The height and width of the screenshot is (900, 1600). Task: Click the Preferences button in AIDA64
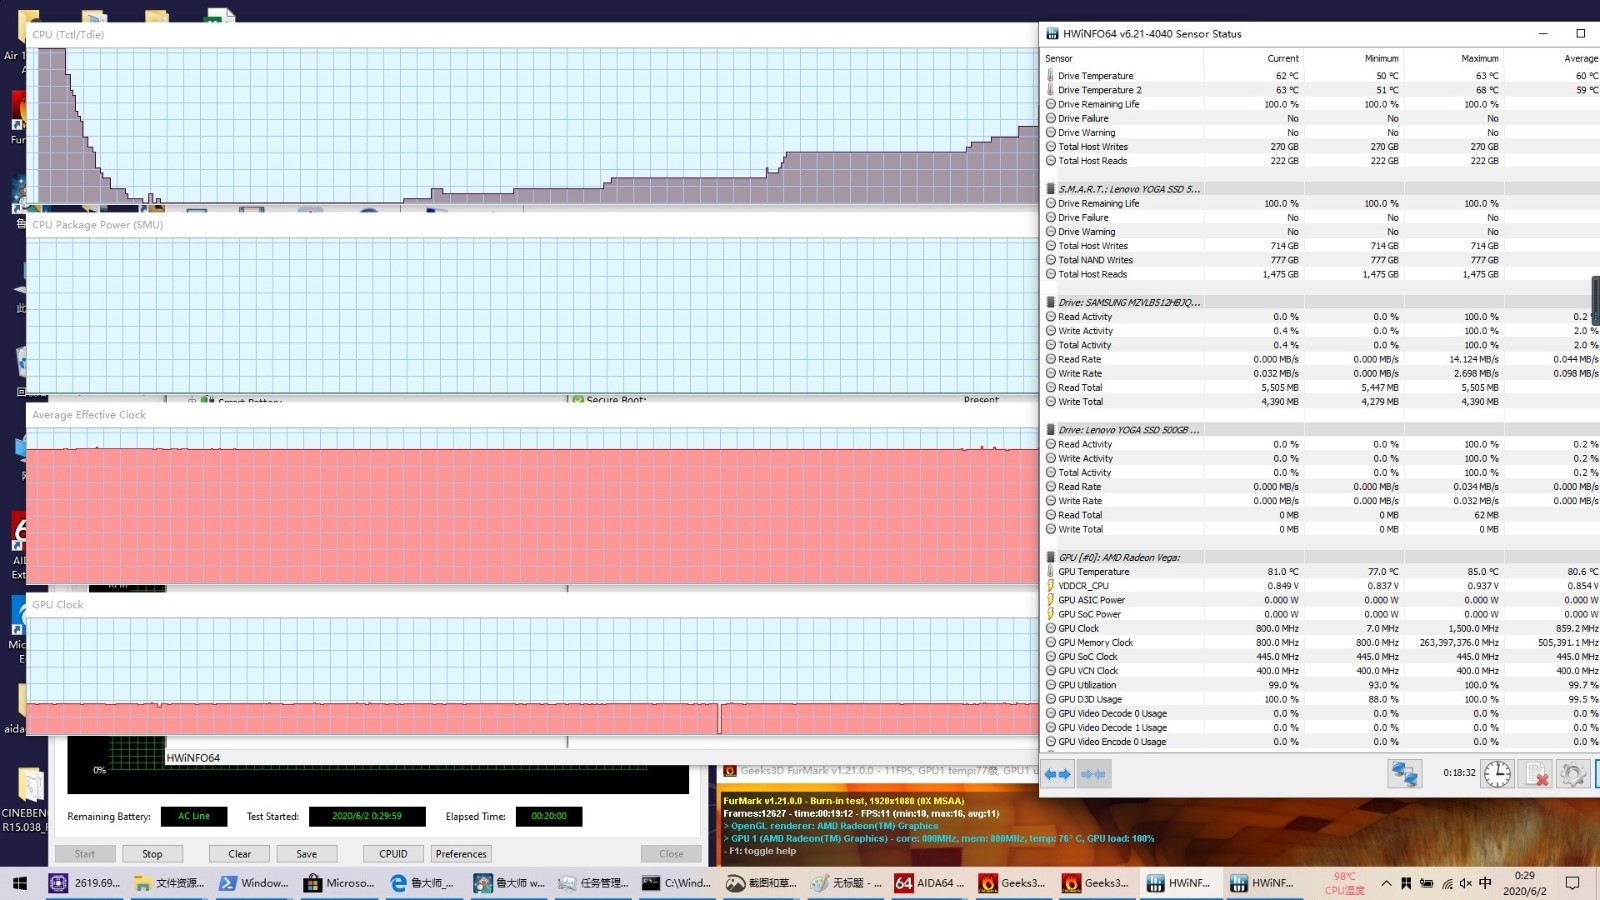coord(461,854)
